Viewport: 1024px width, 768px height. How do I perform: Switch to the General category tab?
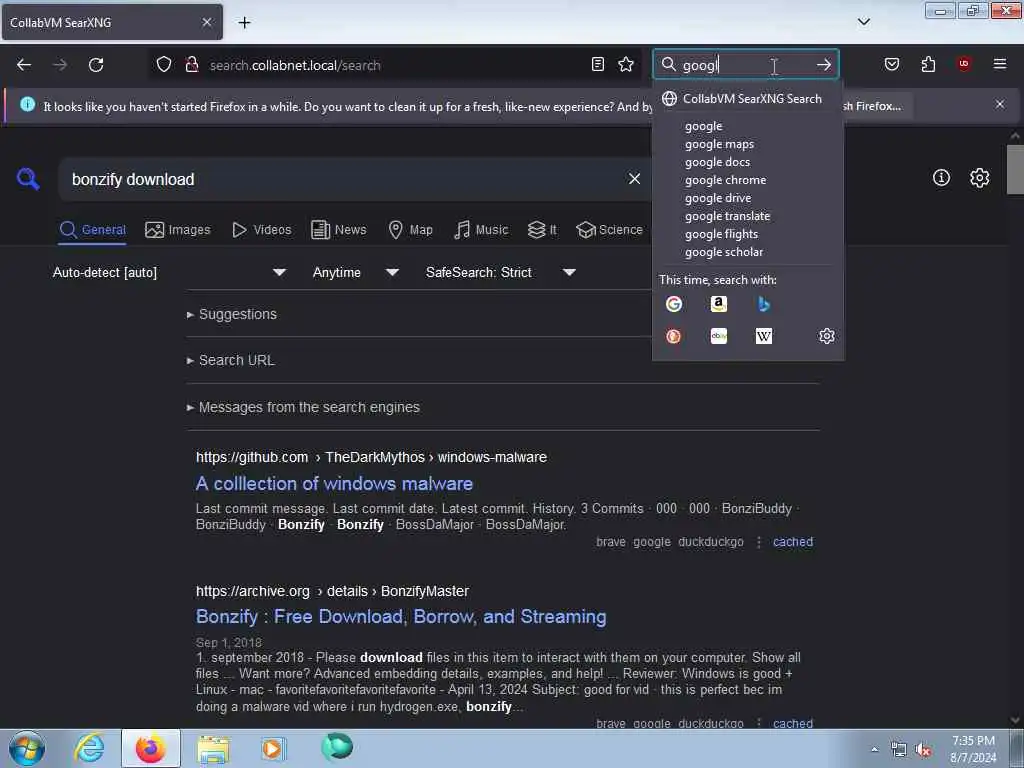point(92,230)
